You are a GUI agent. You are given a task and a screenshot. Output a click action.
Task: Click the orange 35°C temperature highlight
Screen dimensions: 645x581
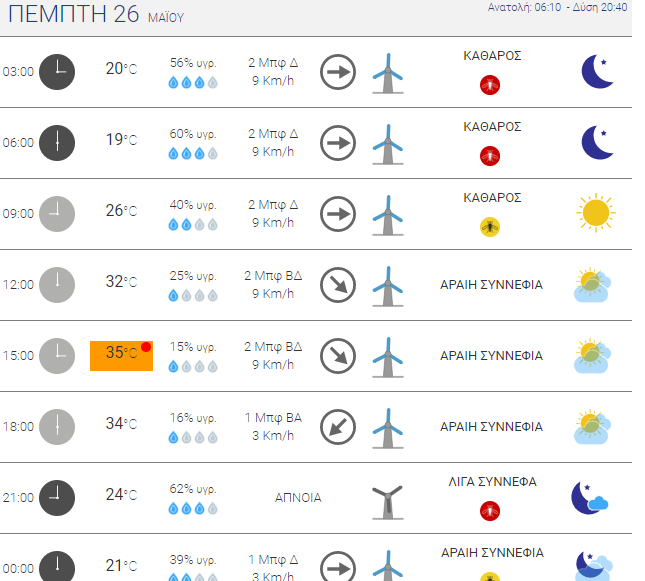tap(121, 354)
